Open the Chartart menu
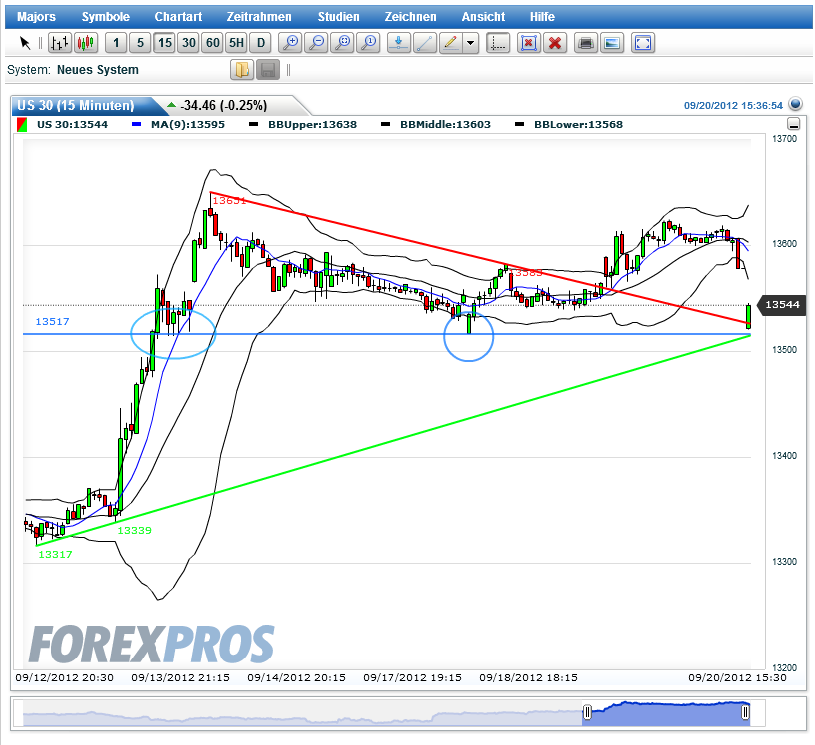 pyautogui.click(x=178, y=17)
